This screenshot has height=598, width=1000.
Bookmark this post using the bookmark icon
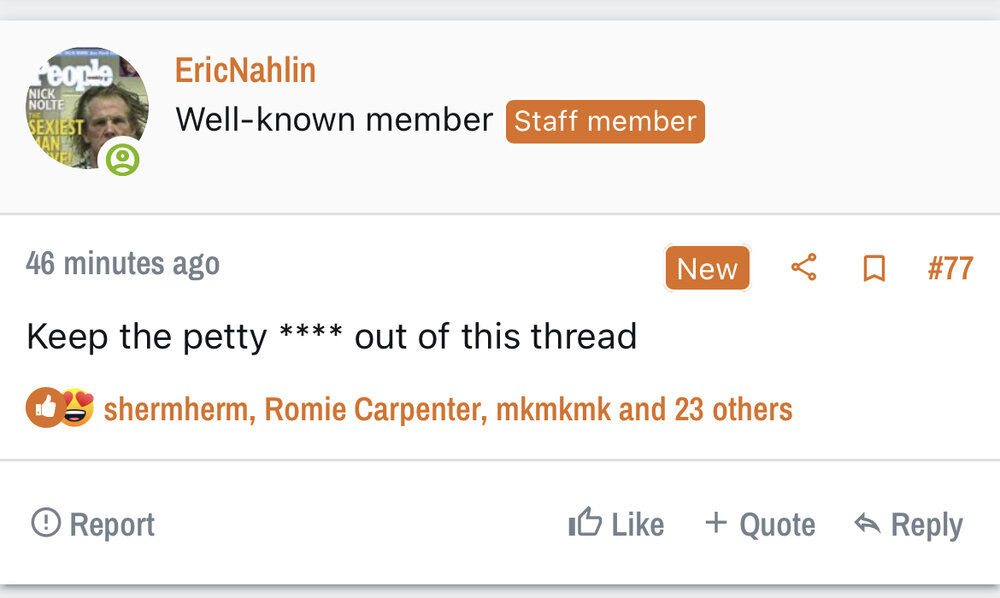tap(874, 268)
